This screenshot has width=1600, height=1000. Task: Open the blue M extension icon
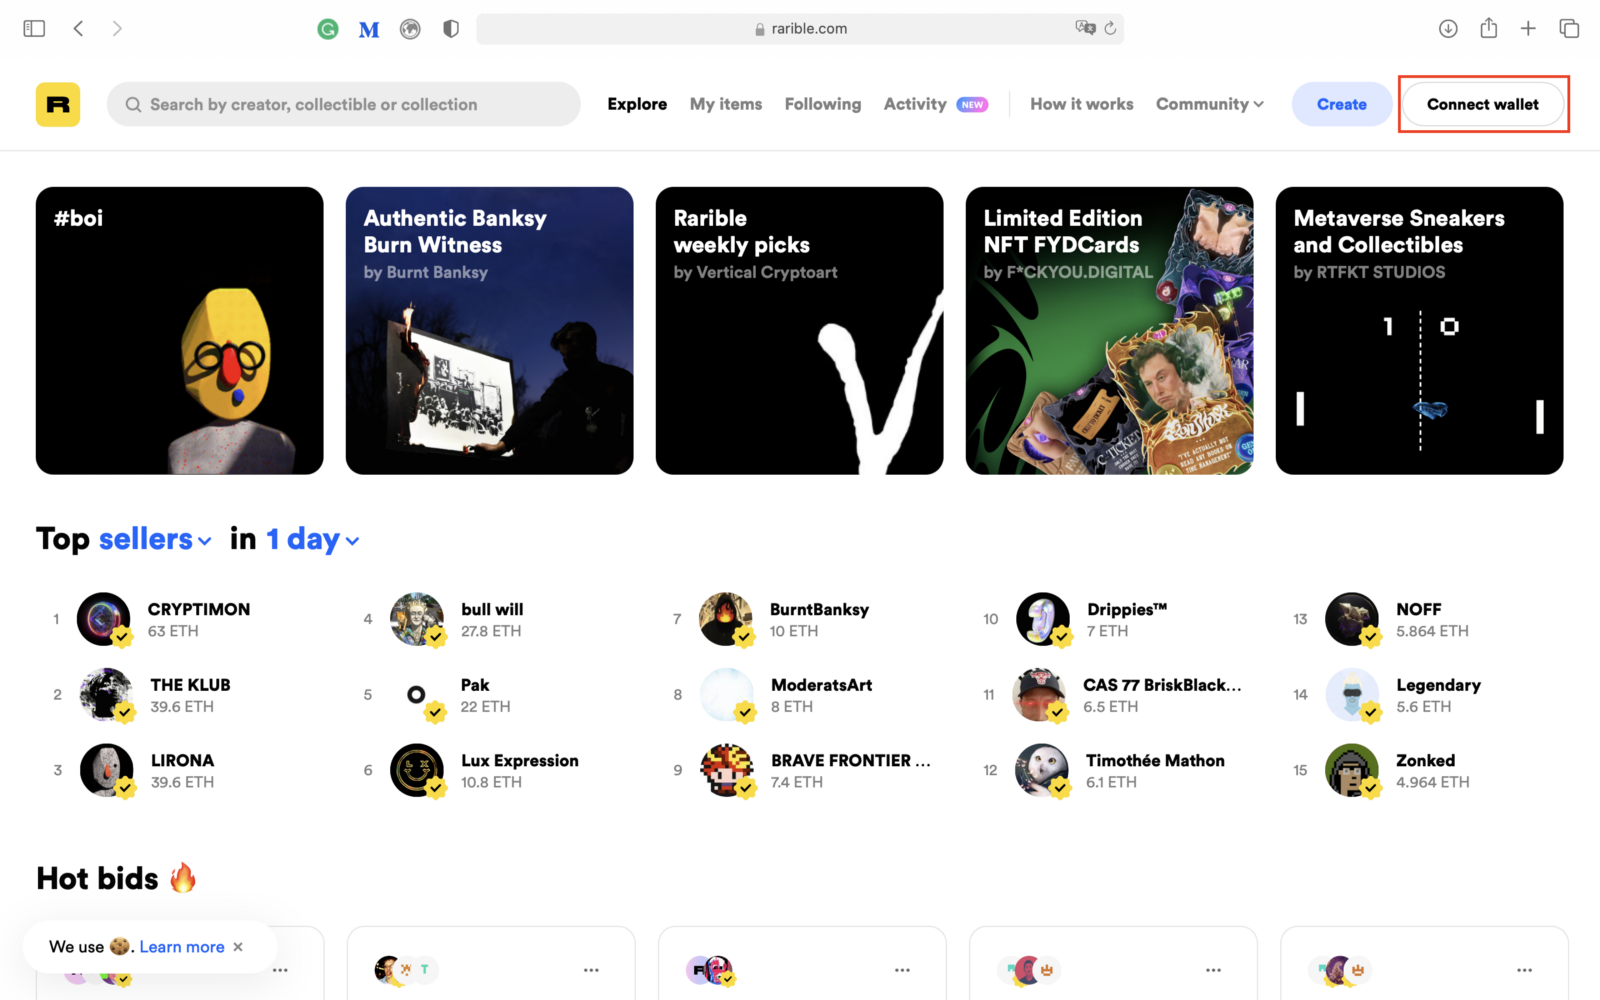click(x=369, y=30)
